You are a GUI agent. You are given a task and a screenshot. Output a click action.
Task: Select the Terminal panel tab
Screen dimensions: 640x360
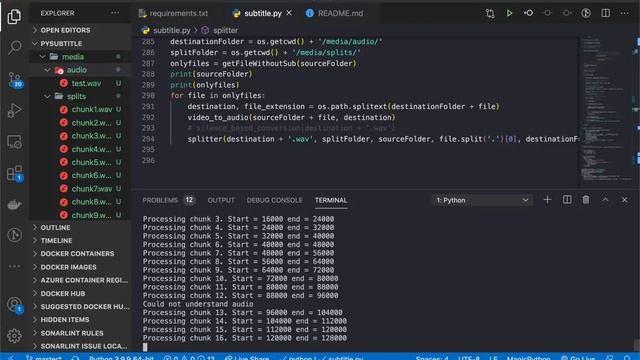(x=331, y=200)
